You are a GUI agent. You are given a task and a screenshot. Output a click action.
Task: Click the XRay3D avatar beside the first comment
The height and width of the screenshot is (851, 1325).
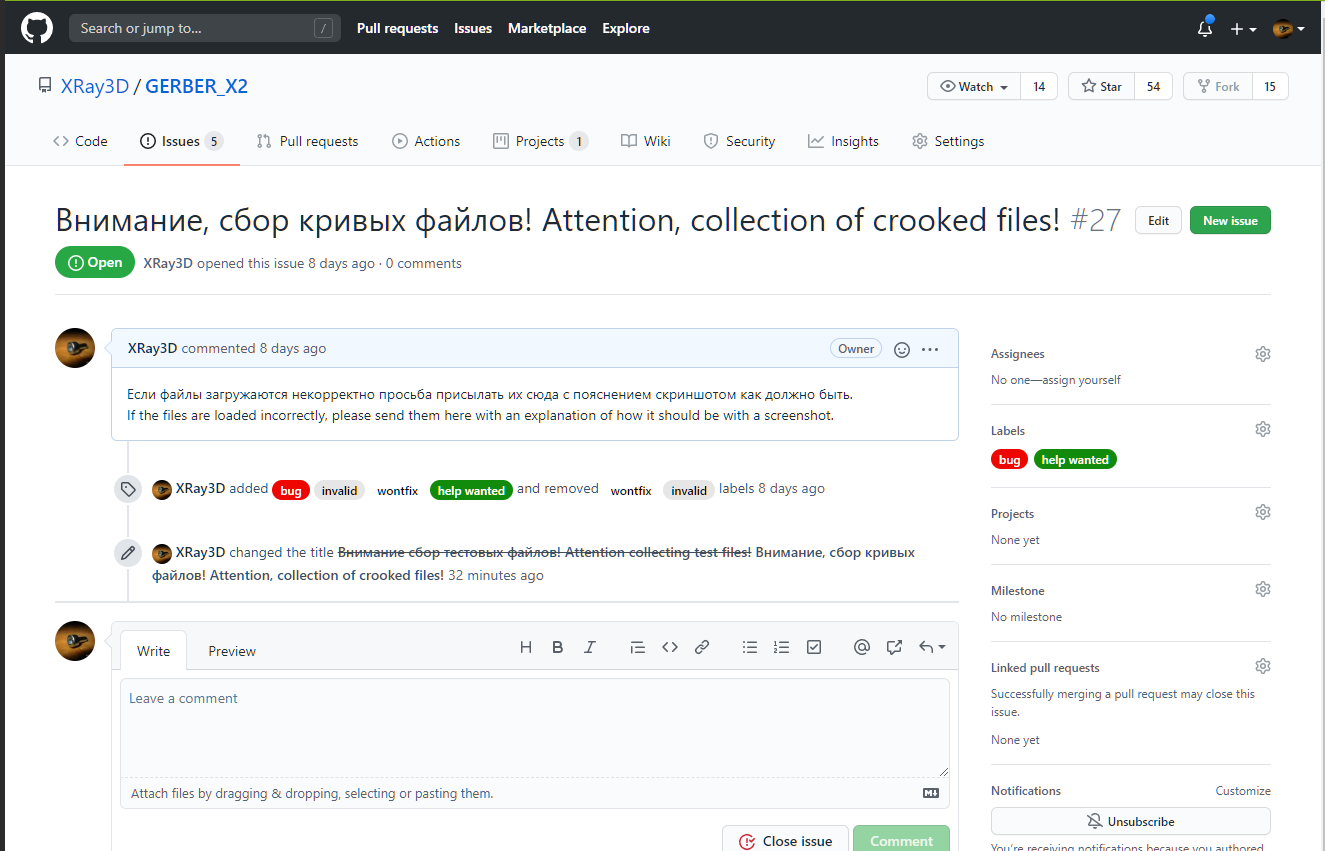[75, 348]
